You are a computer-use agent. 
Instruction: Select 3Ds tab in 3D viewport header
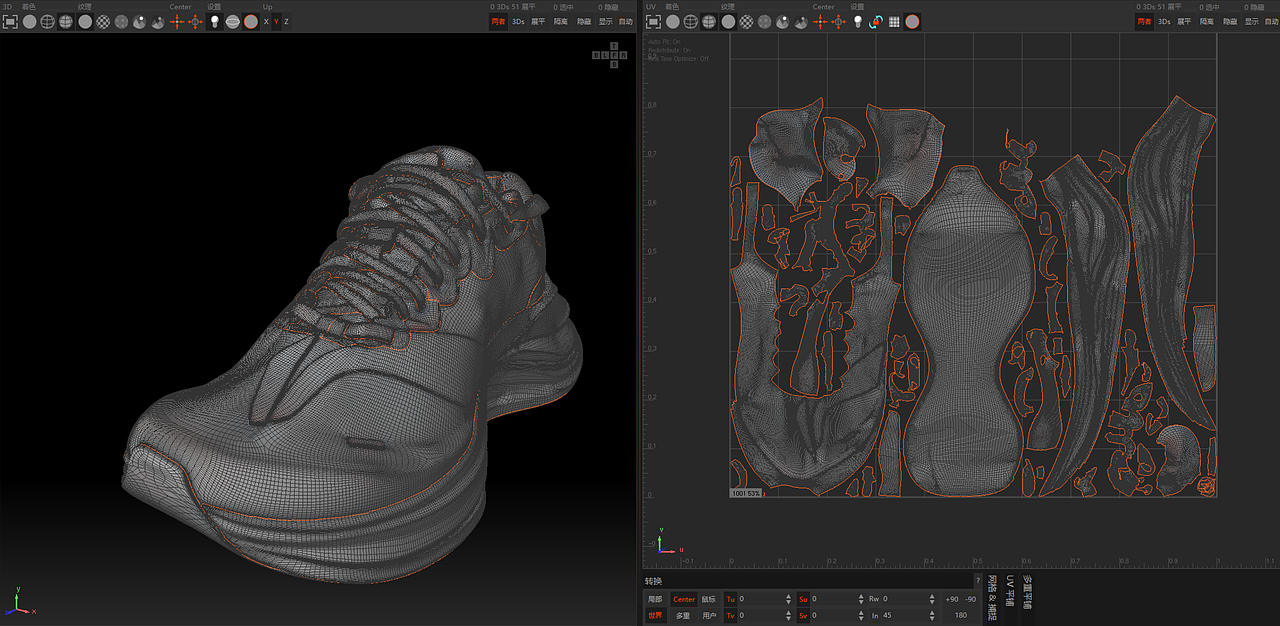(518, 21)
